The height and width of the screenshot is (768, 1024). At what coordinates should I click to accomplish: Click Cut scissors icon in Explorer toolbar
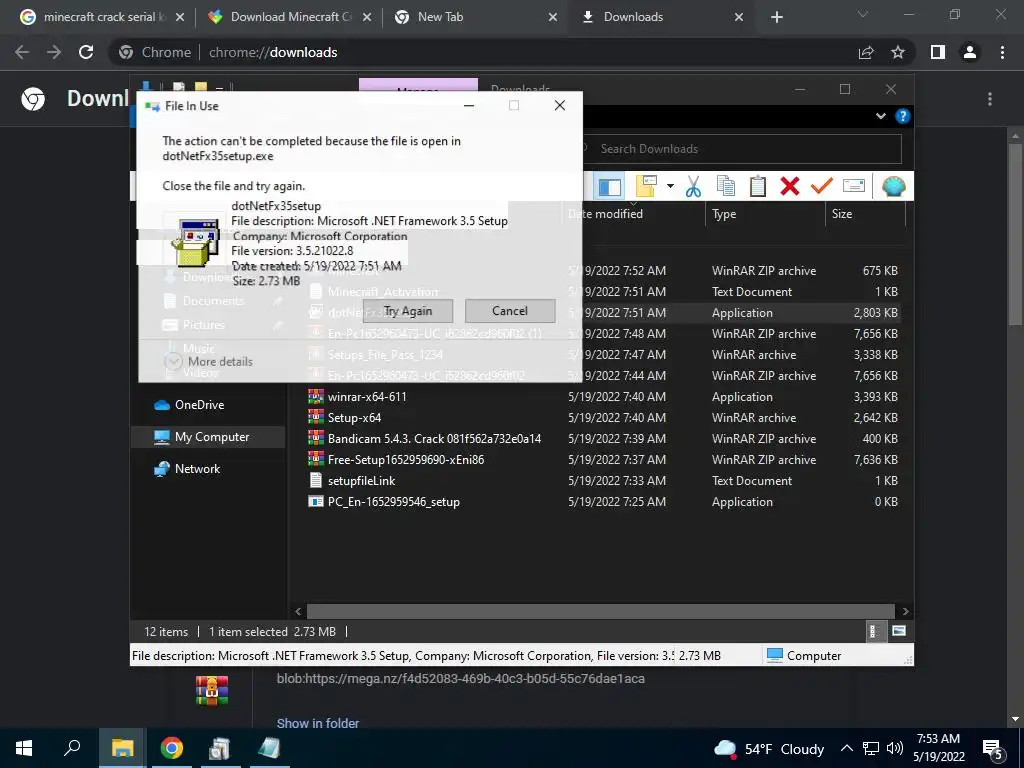tap(693, 187)
